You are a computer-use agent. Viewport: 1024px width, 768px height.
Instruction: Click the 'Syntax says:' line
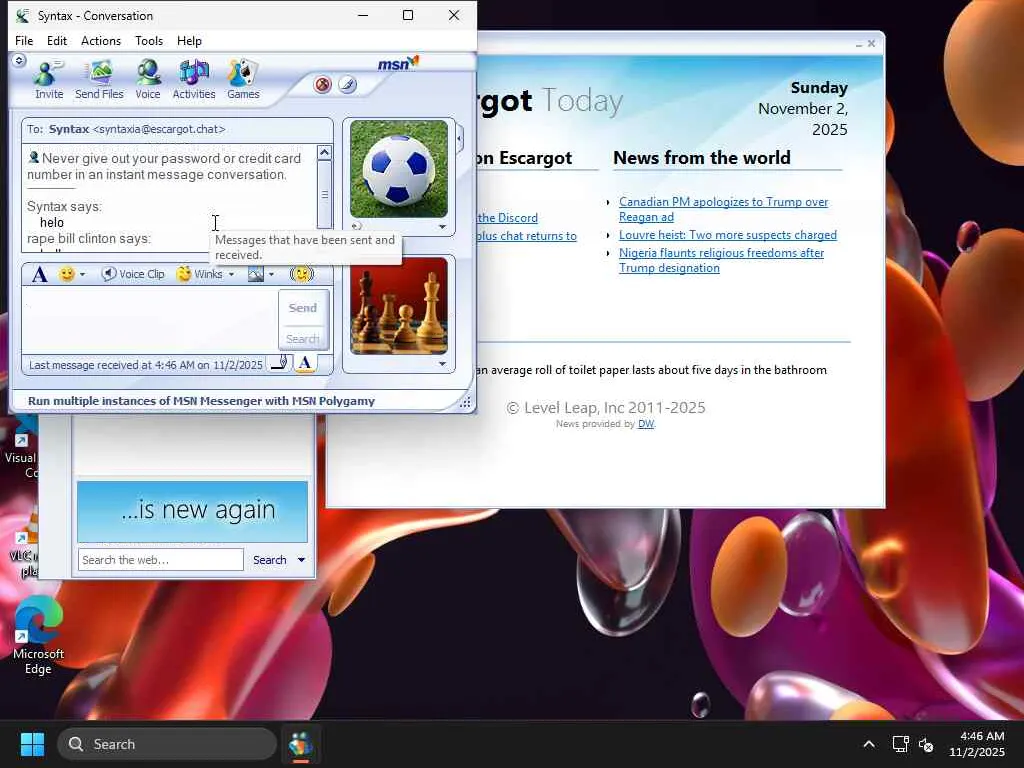coord(64,206)
